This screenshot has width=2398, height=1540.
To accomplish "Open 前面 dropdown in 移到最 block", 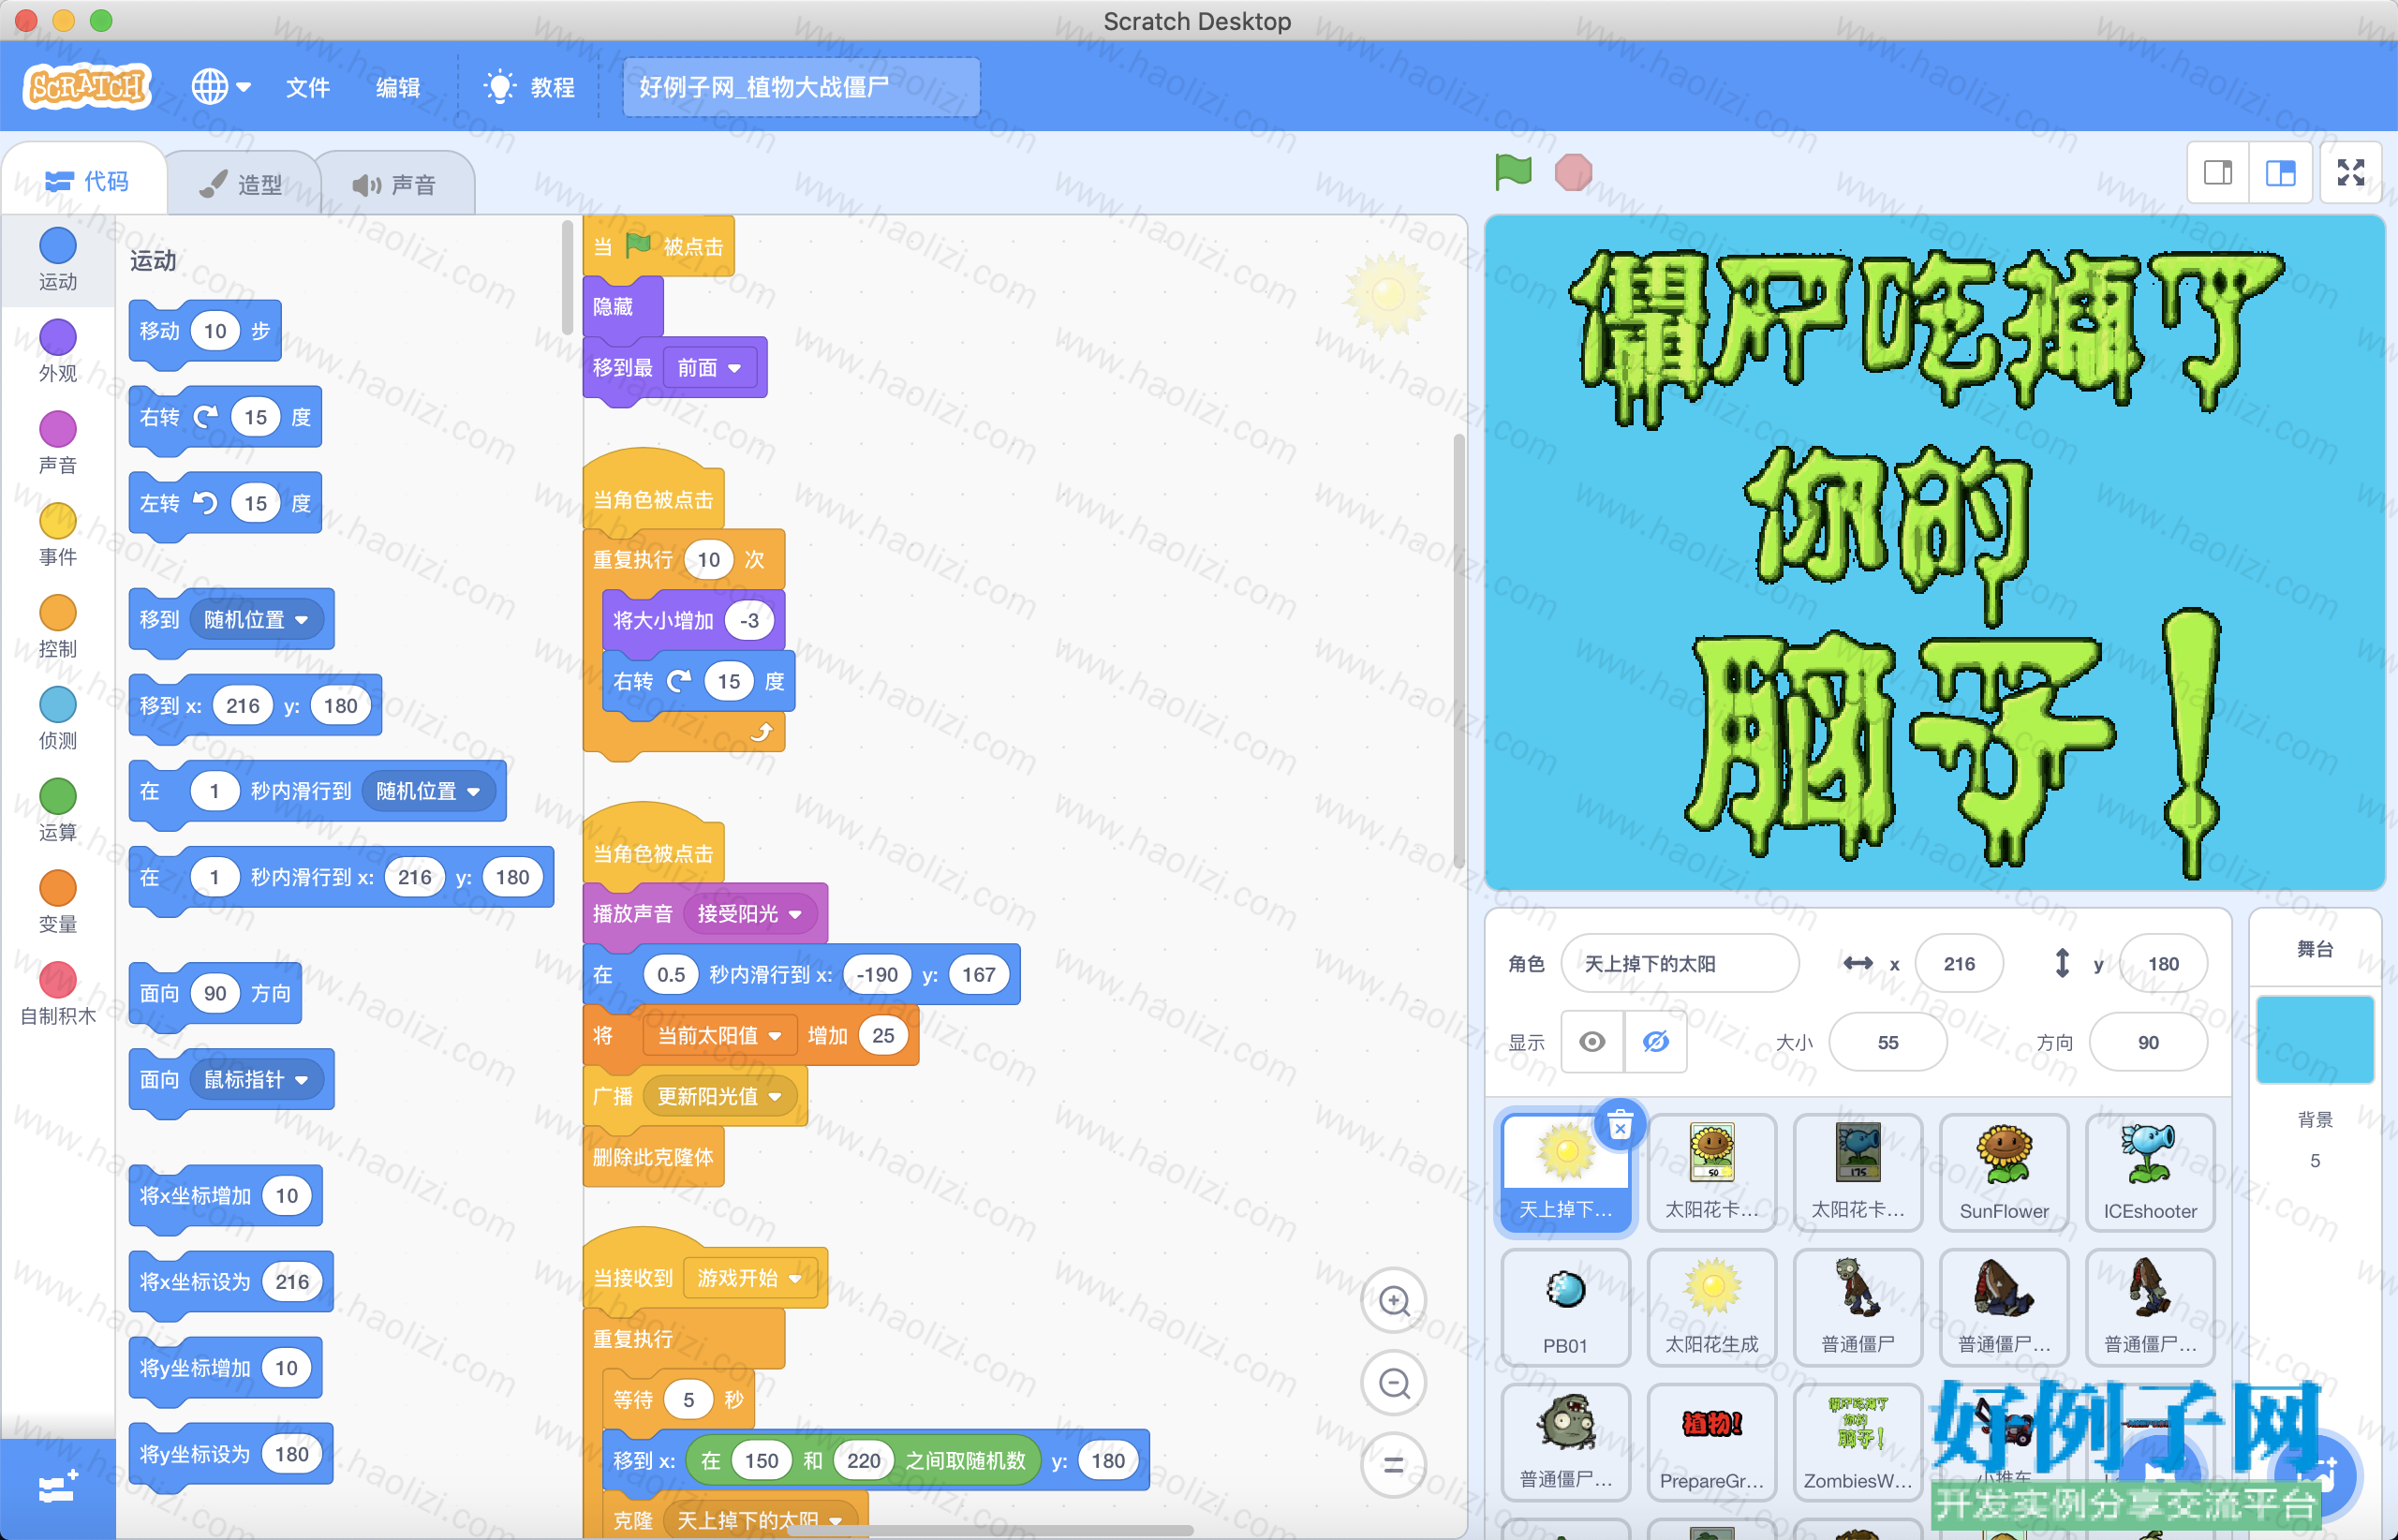I will [709, 368].
